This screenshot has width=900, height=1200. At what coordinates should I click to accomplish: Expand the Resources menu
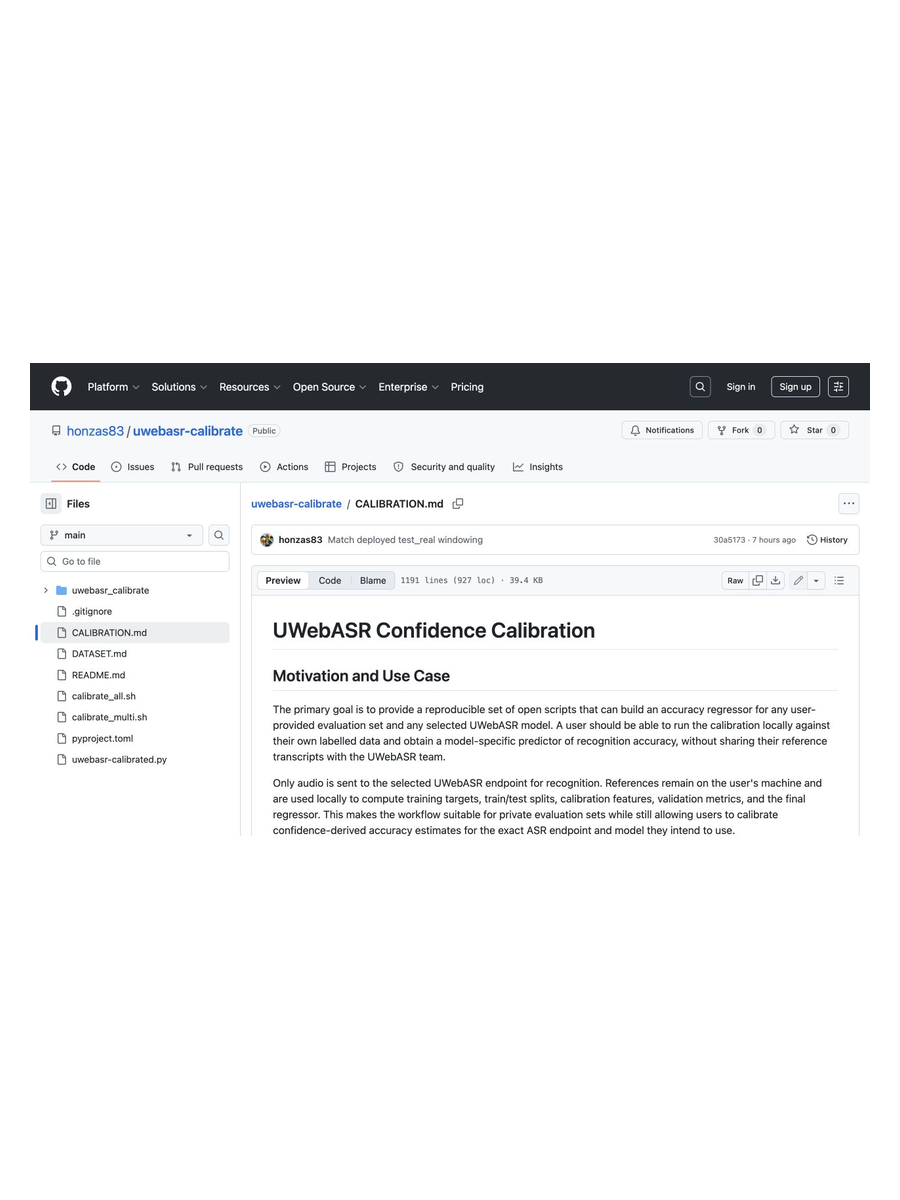click(x=250, y=387)
